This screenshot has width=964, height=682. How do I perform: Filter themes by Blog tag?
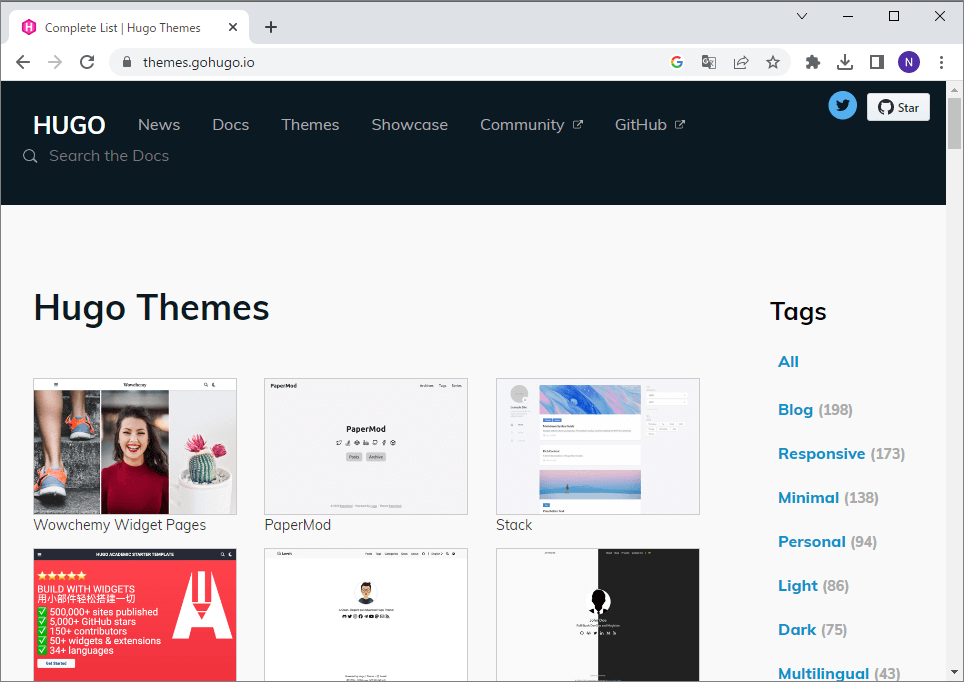point(795,409)
